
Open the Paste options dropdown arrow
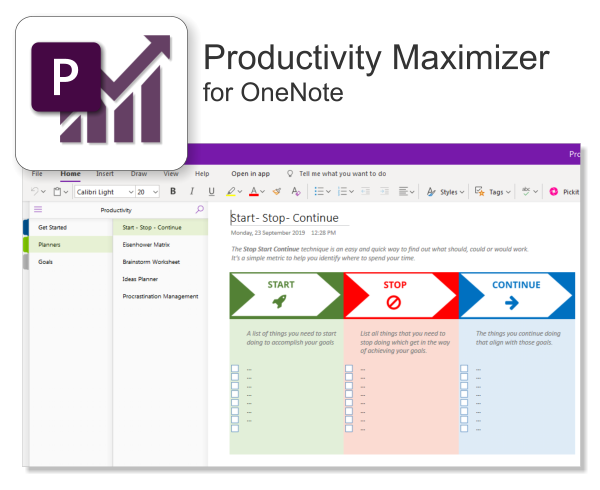pos(66,192)
